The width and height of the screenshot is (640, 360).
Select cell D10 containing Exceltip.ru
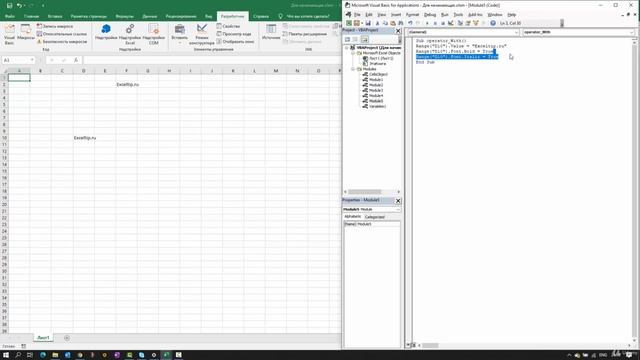pos(84,138)
